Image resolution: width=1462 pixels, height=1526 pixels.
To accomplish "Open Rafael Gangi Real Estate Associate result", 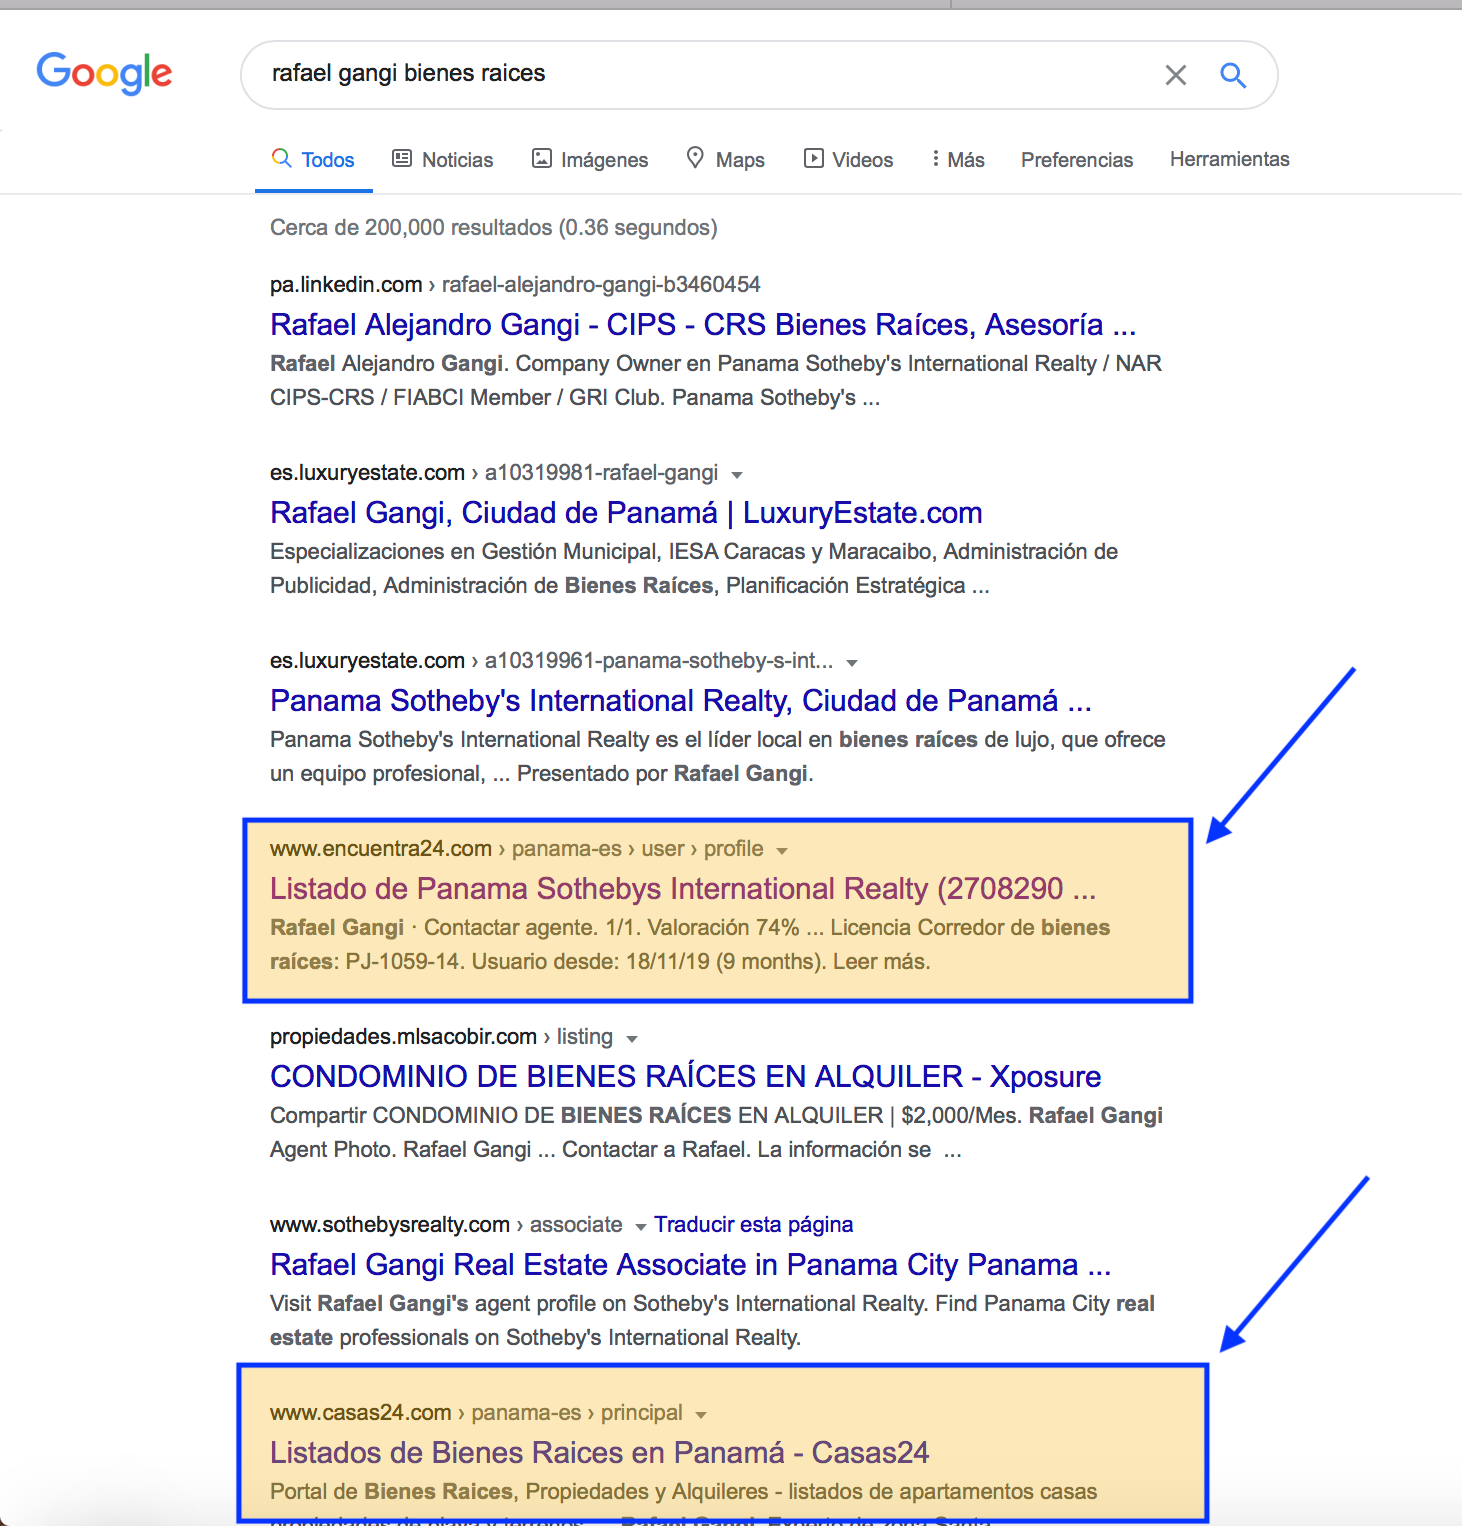I will 691,1265.
